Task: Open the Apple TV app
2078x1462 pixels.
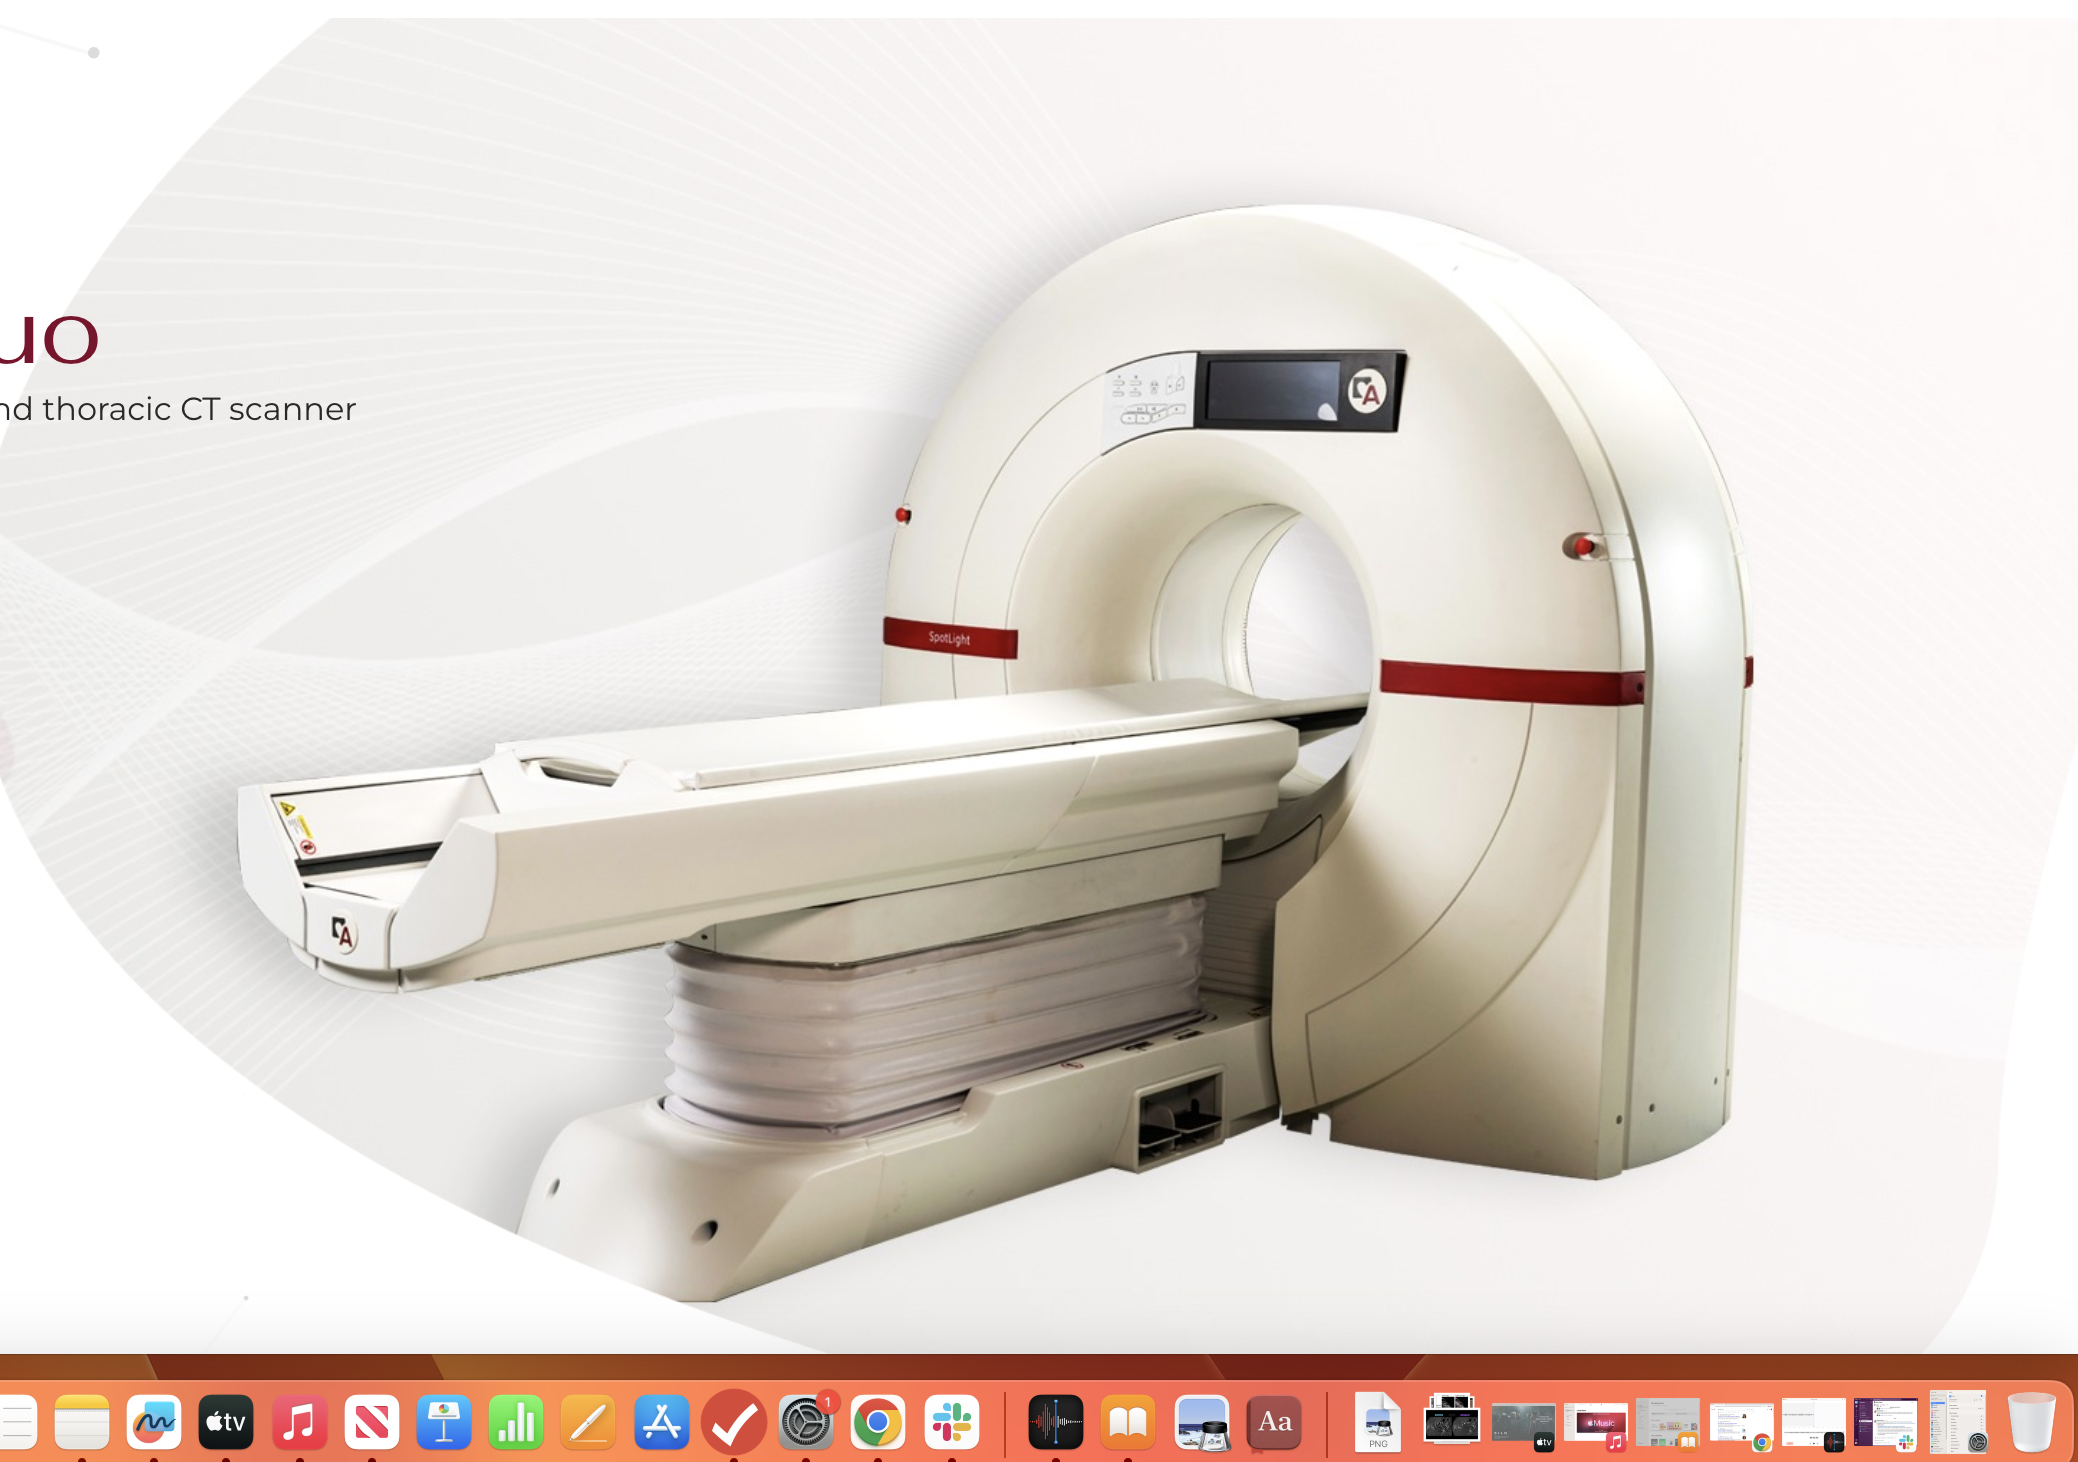Action: click(x=226, y=1422)
